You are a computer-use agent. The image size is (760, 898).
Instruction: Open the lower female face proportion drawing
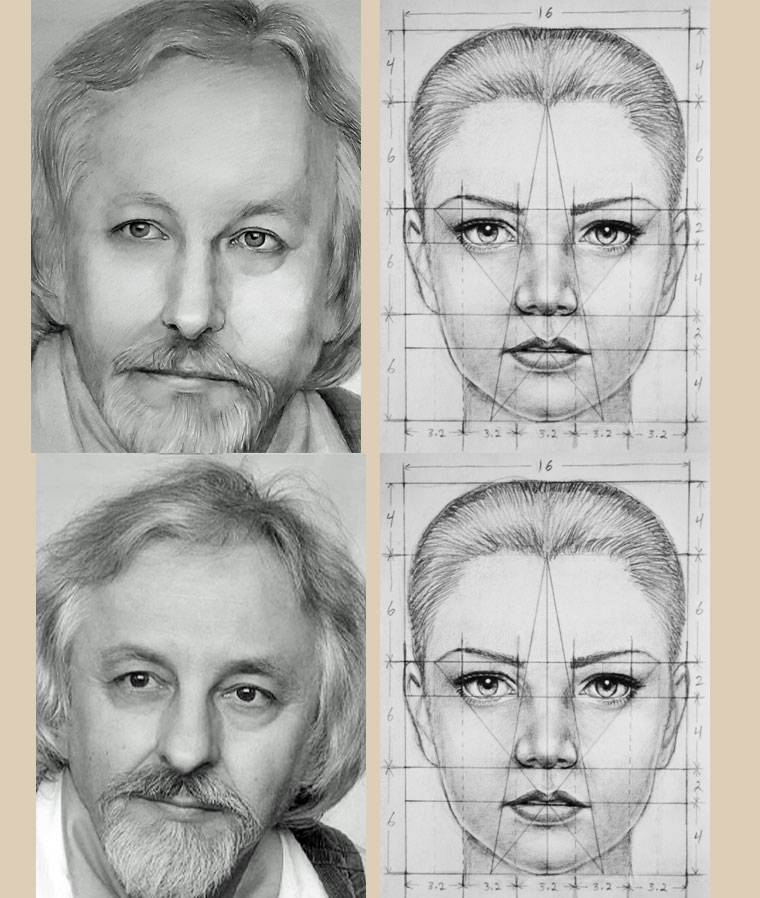tap(545, 676)
